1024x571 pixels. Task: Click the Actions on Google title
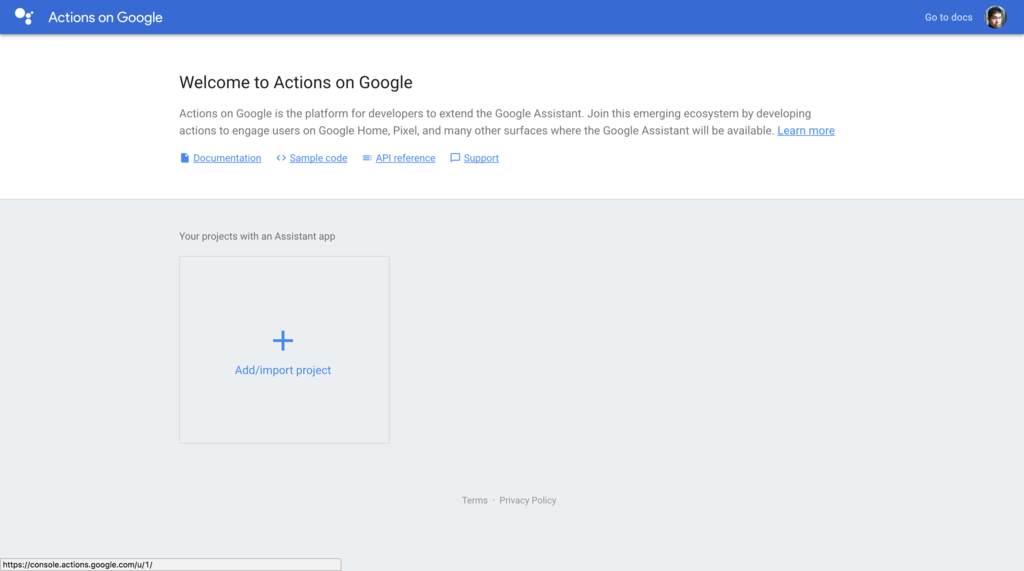pos(105,18)
